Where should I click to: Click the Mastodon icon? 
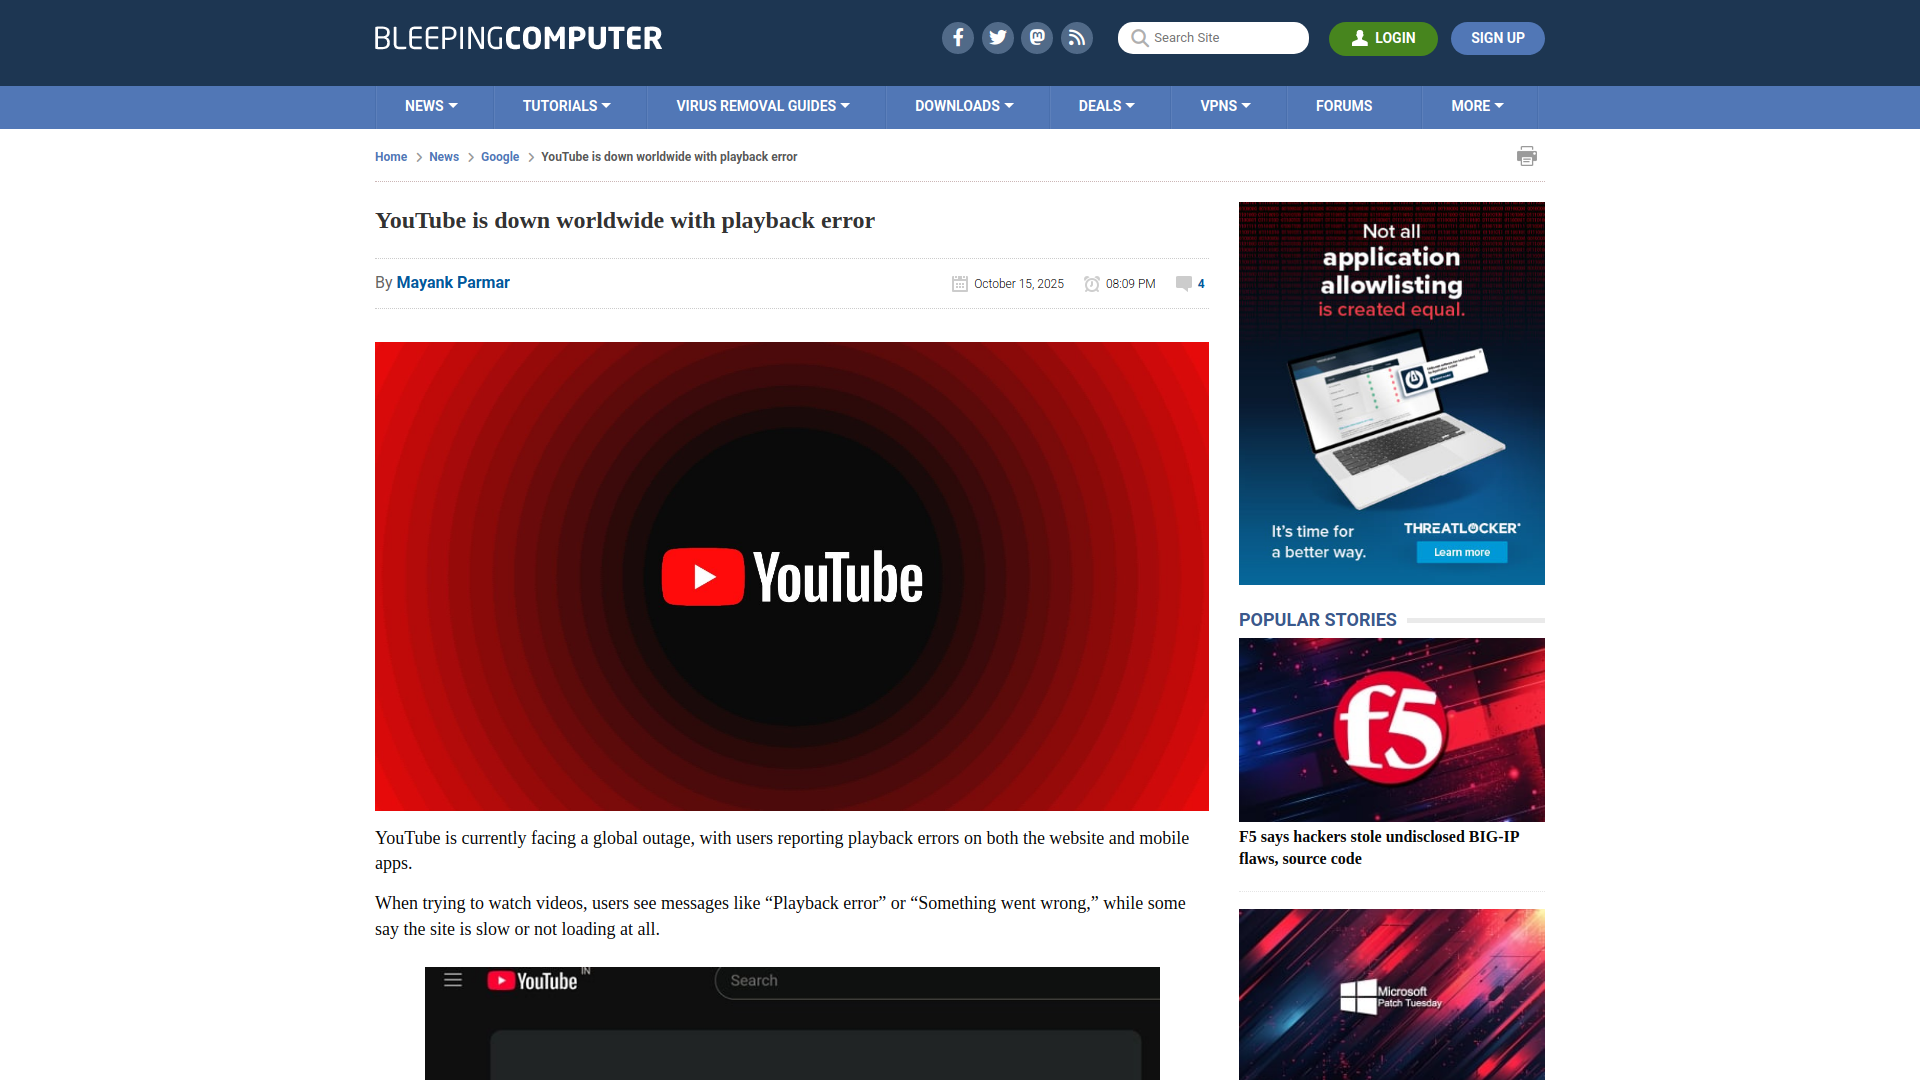[x=1037, y=38]
